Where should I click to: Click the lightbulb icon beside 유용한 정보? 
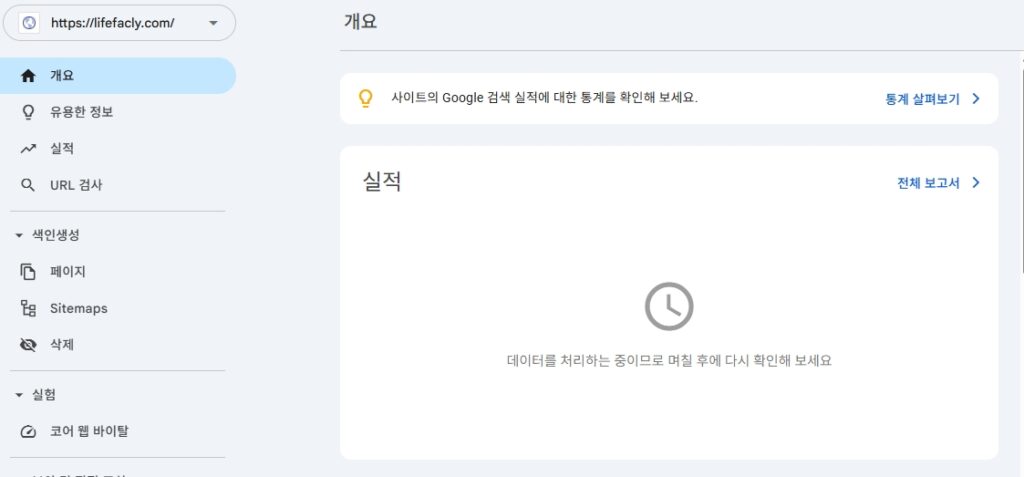tap(27, 112)
